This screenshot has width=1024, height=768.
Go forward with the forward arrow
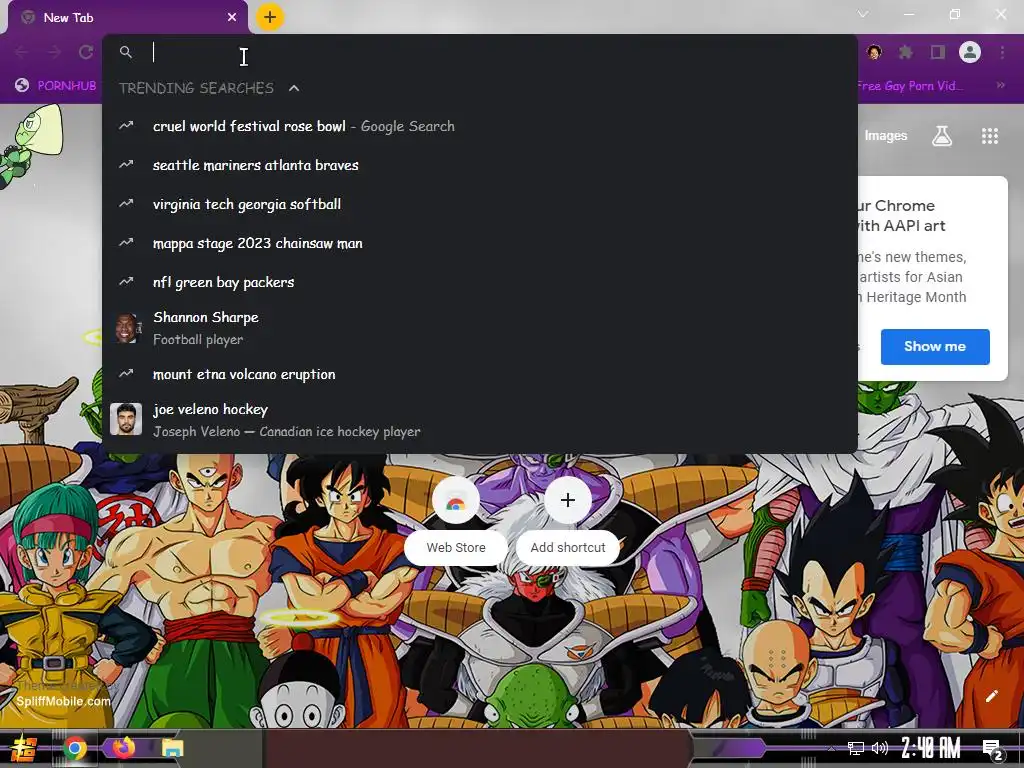54,52
